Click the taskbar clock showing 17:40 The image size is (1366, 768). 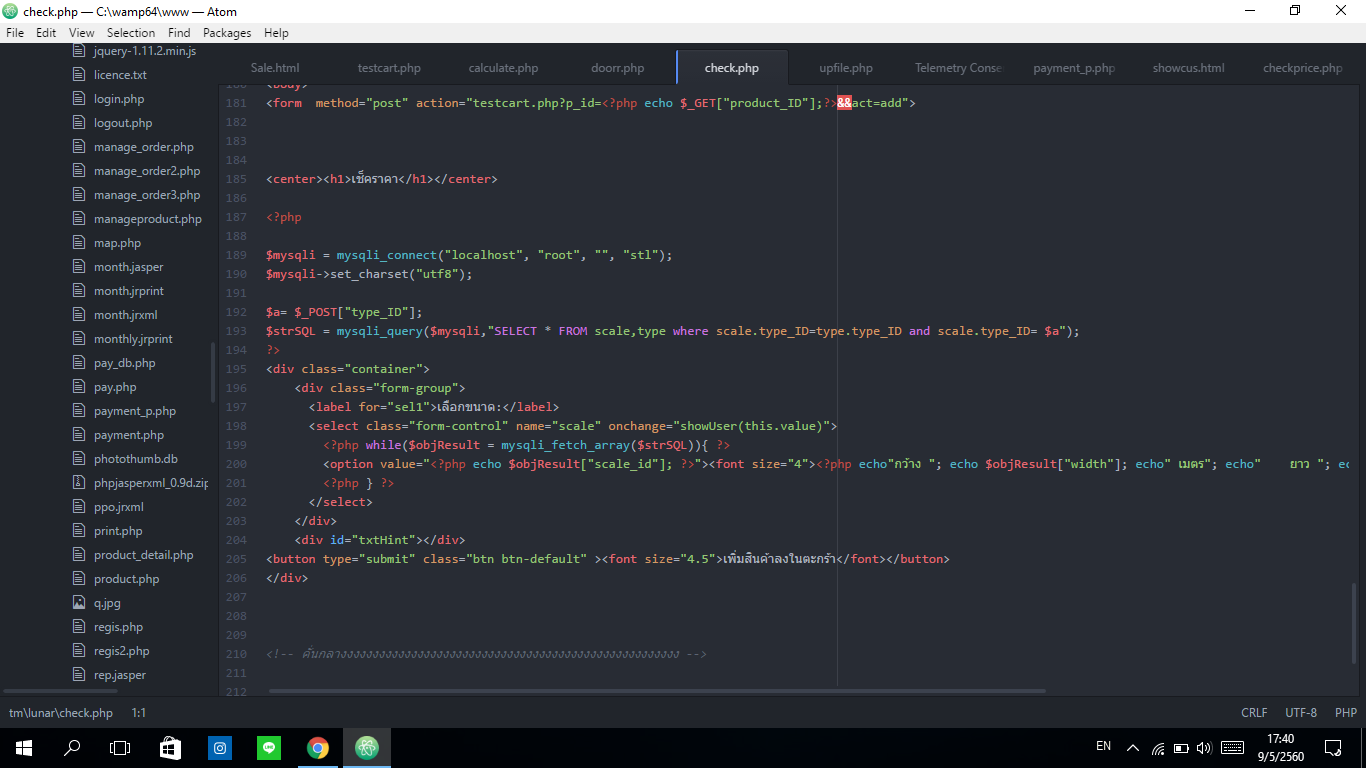(x=1280, y=748)
